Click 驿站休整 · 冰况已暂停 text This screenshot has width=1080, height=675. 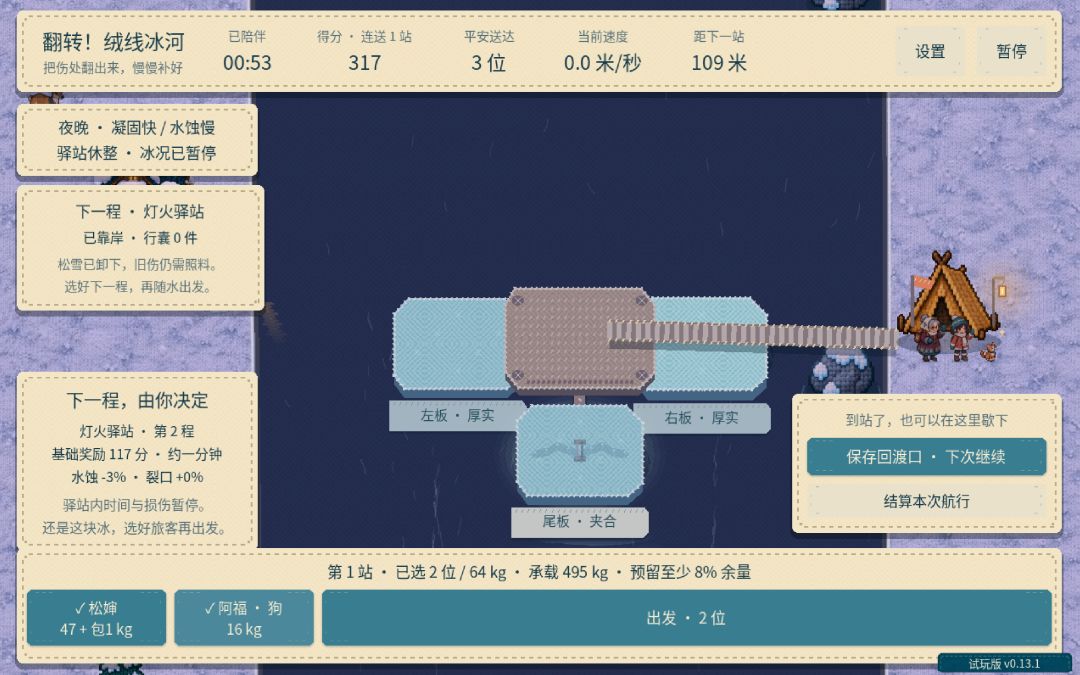(x=136, y=152)
